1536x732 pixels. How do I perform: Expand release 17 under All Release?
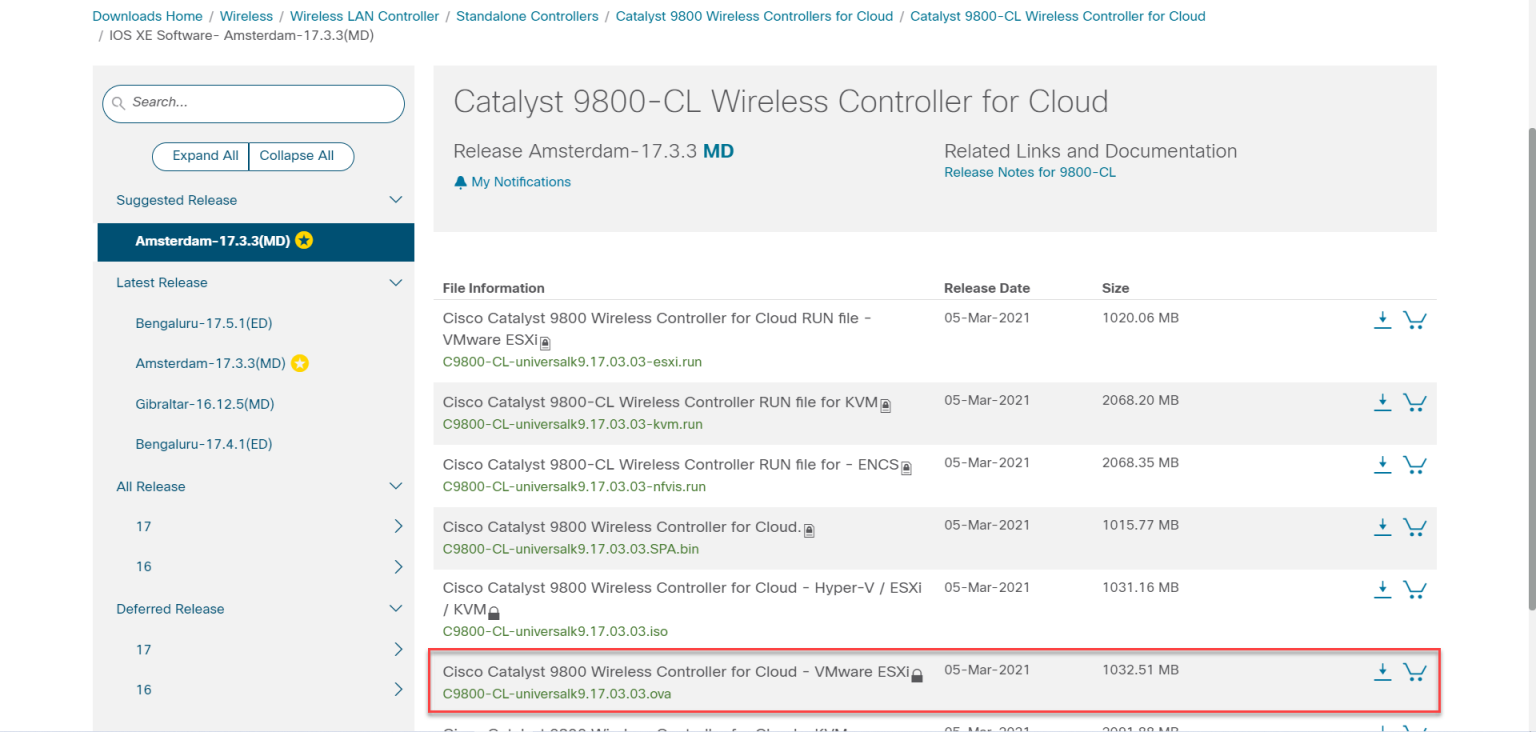point(398,526)
